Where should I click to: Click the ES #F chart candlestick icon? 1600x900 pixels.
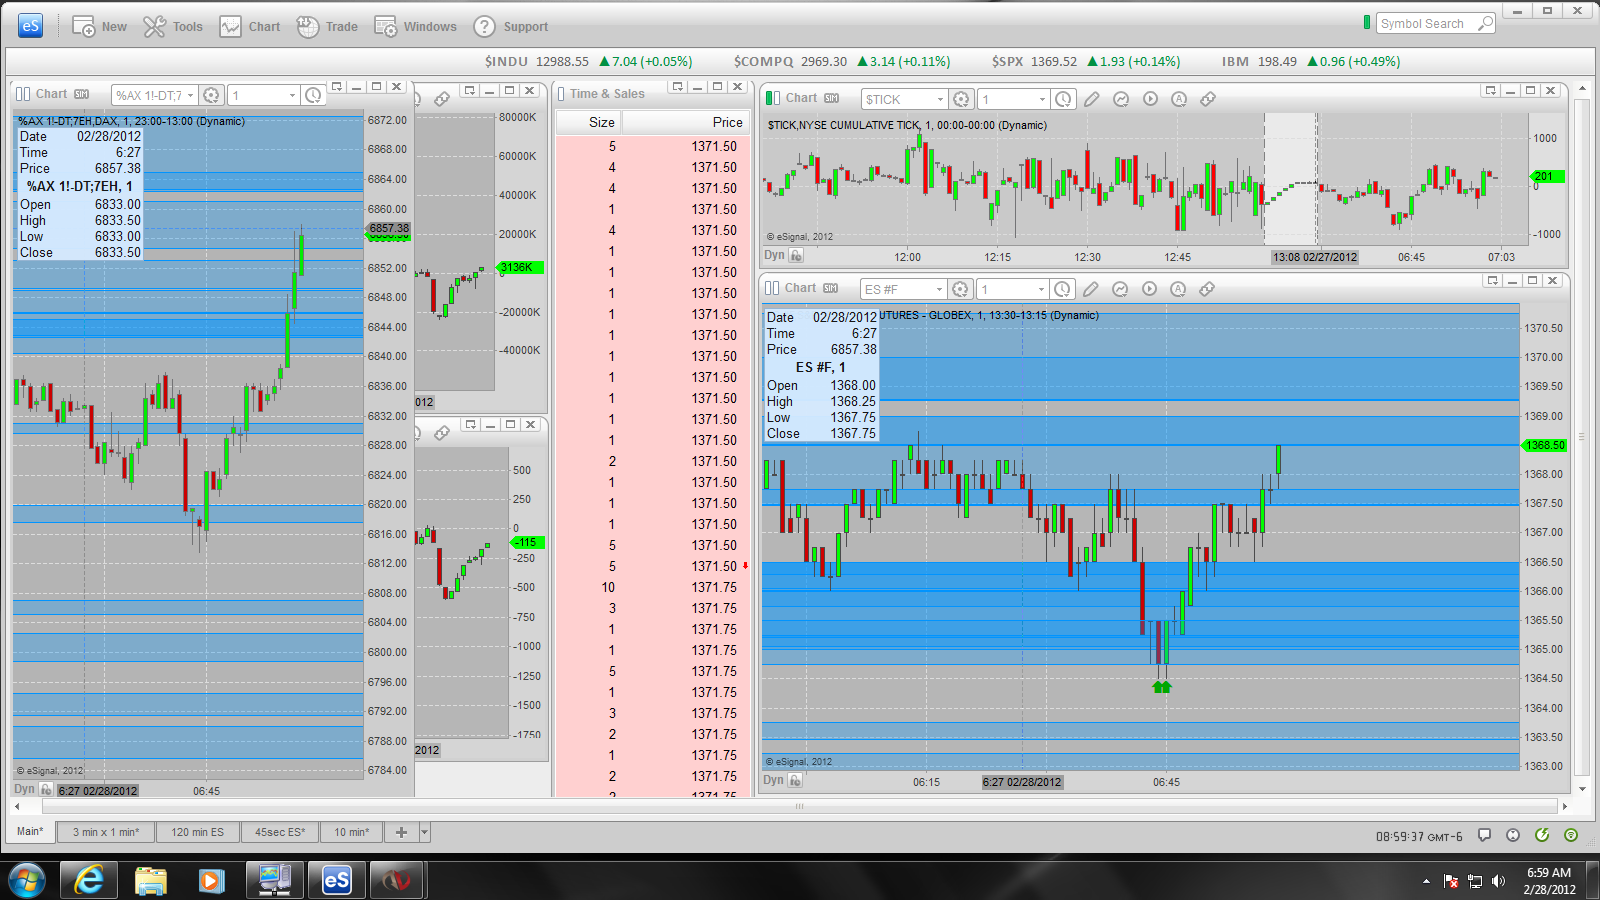[772, 288]
